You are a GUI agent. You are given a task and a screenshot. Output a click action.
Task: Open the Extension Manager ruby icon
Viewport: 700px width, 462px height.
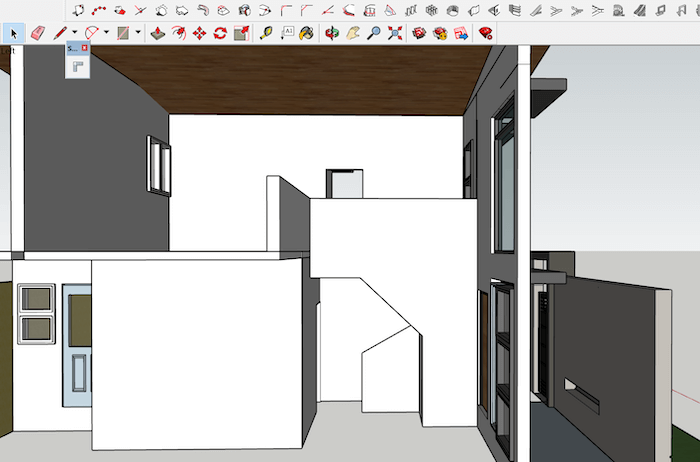coord(486,33)
